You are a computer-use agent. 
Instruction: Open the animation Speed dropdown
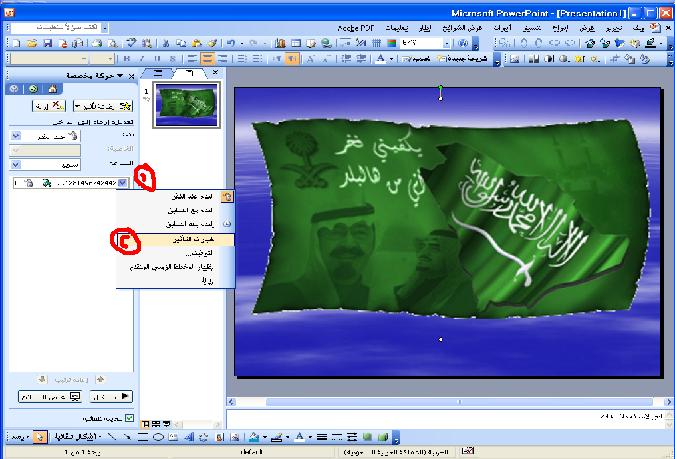[16, 164]
